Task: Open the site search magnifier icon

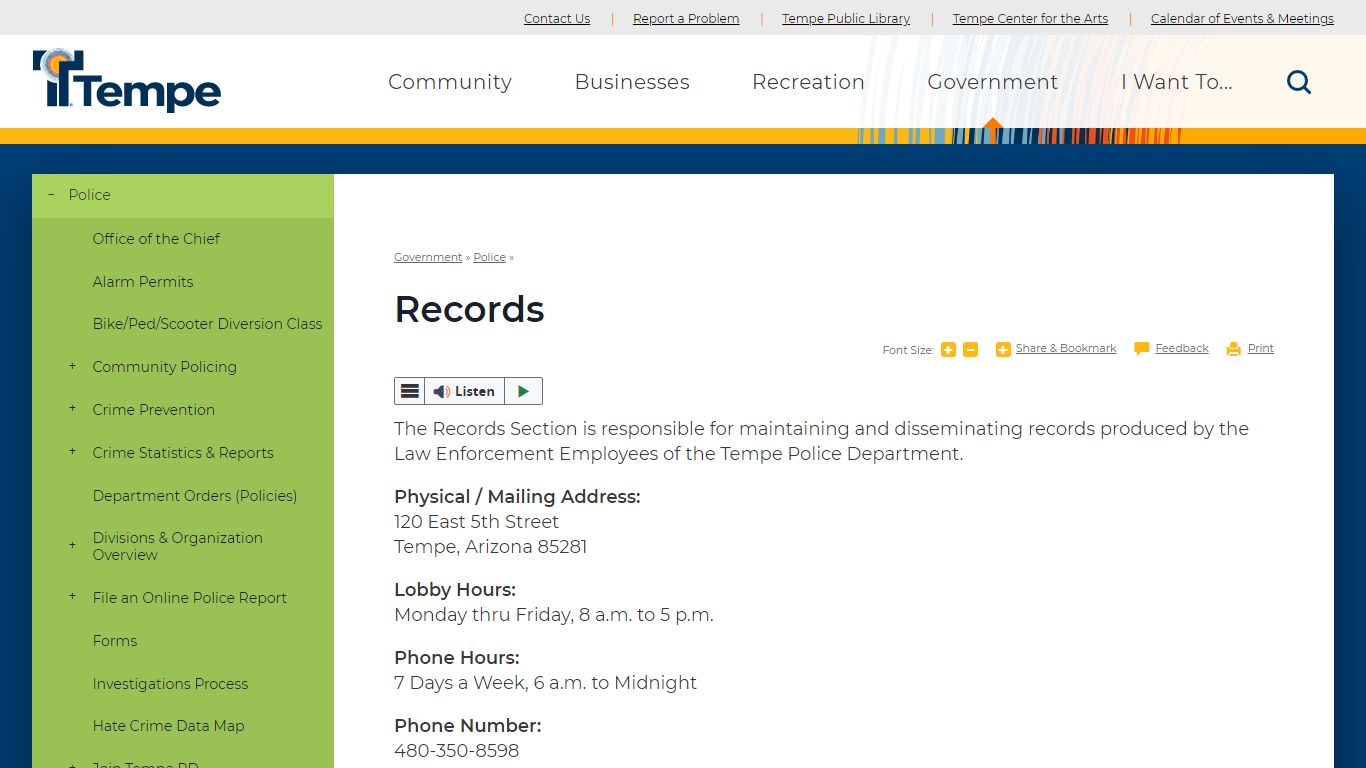Action: pyautogui.click(x=1298, y=82)
